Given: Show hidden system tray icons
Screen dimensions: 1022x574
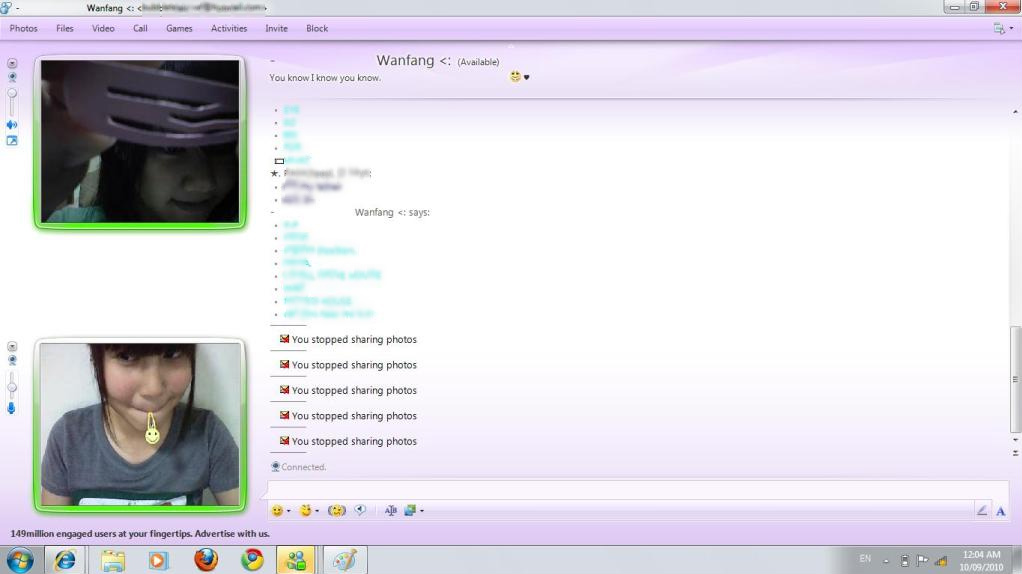Looking at the screenshot, I should (x=886, y=561).
